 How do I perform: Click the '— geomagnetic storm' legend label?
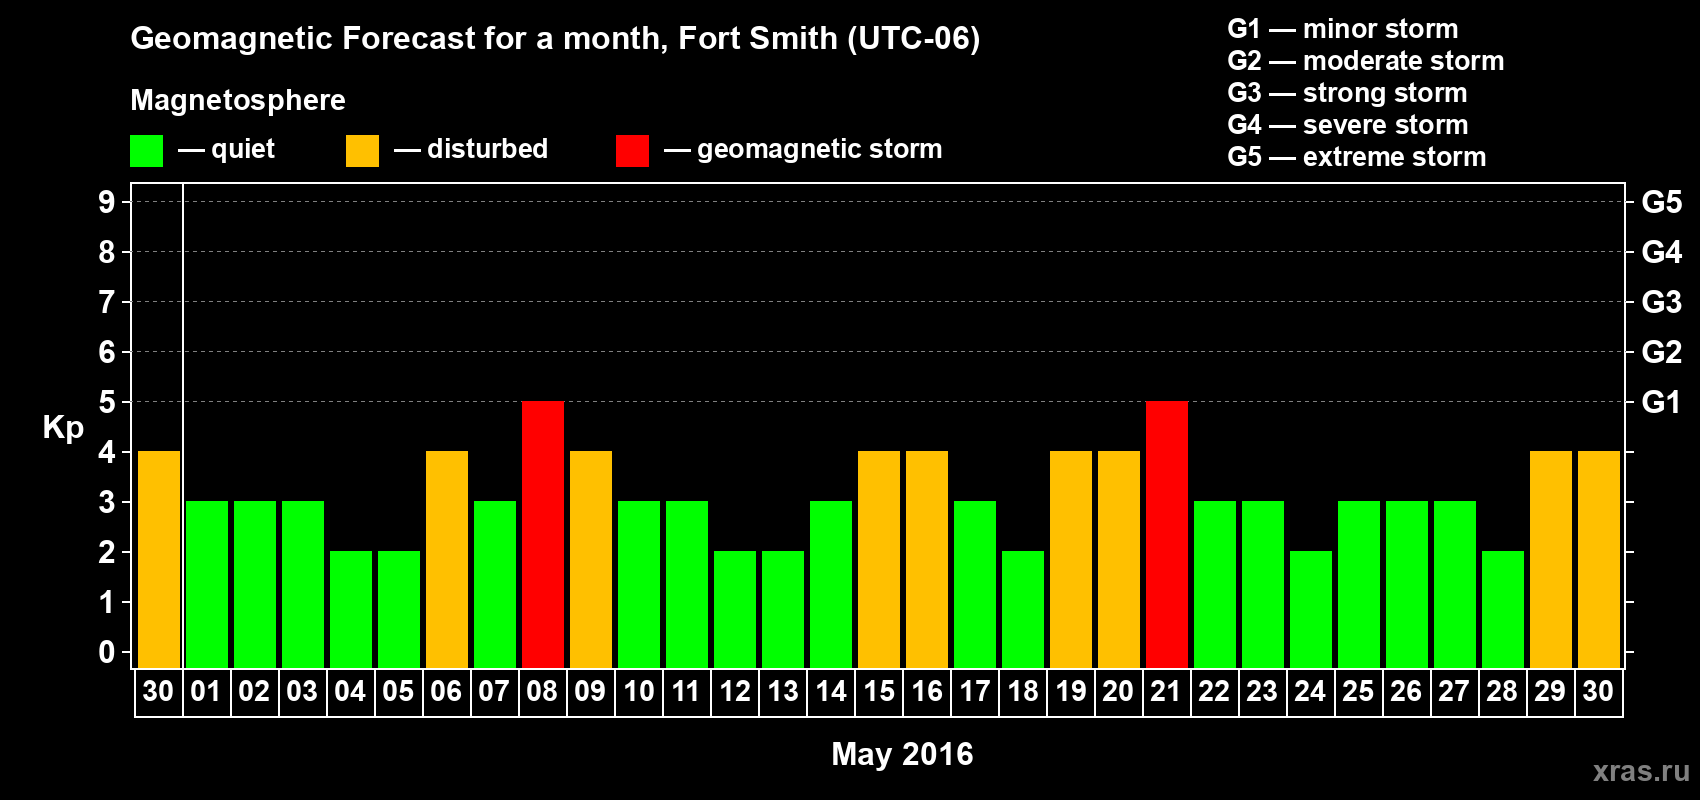pyautogui.click(x=803, y=150)
